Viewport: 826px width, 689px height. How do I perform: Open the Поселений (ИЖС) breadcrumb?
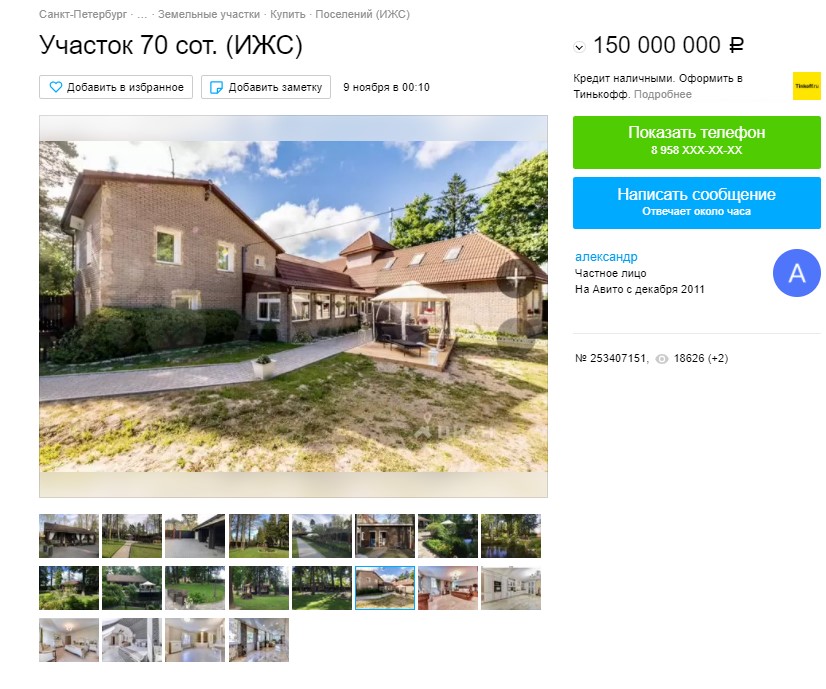coord(362,14)
